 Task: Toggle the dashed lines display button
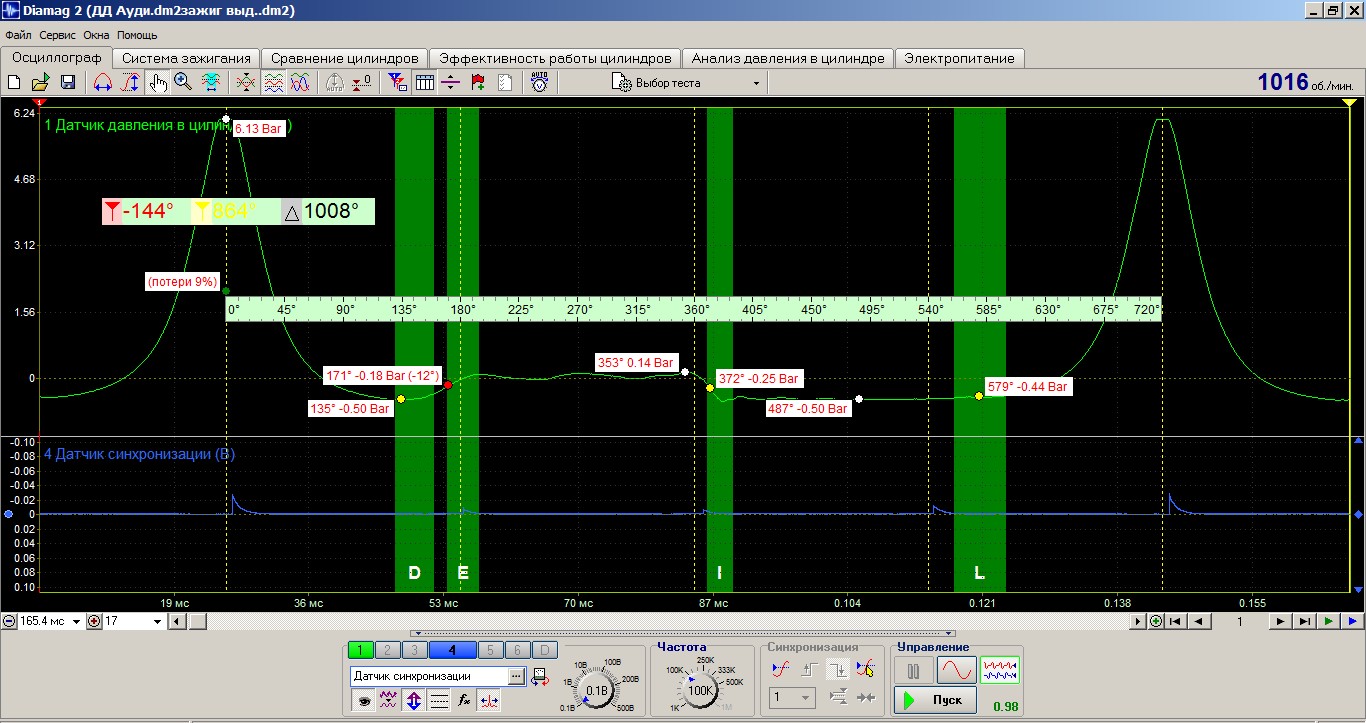(438, 700)
